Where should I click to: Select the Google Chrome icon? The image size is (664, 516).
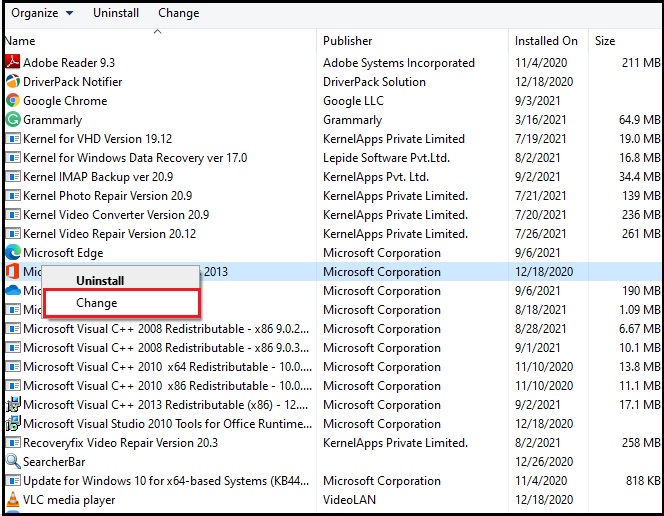tap(13, 101)
